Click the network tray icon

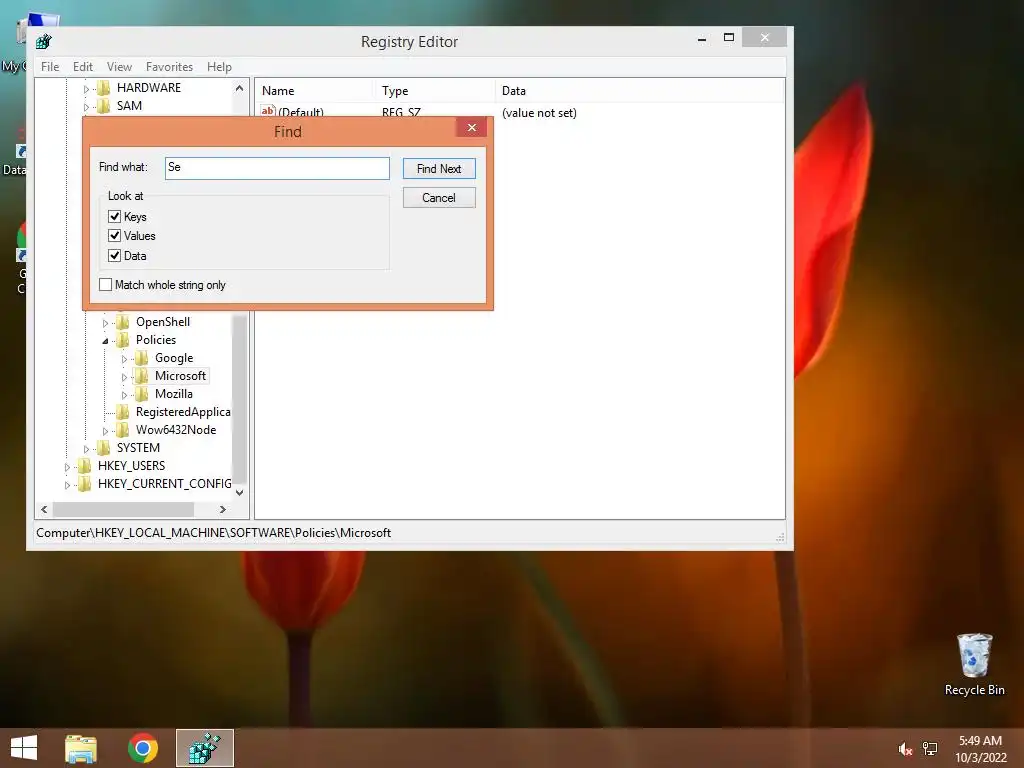pyautogui.click(x=930, y=749)
